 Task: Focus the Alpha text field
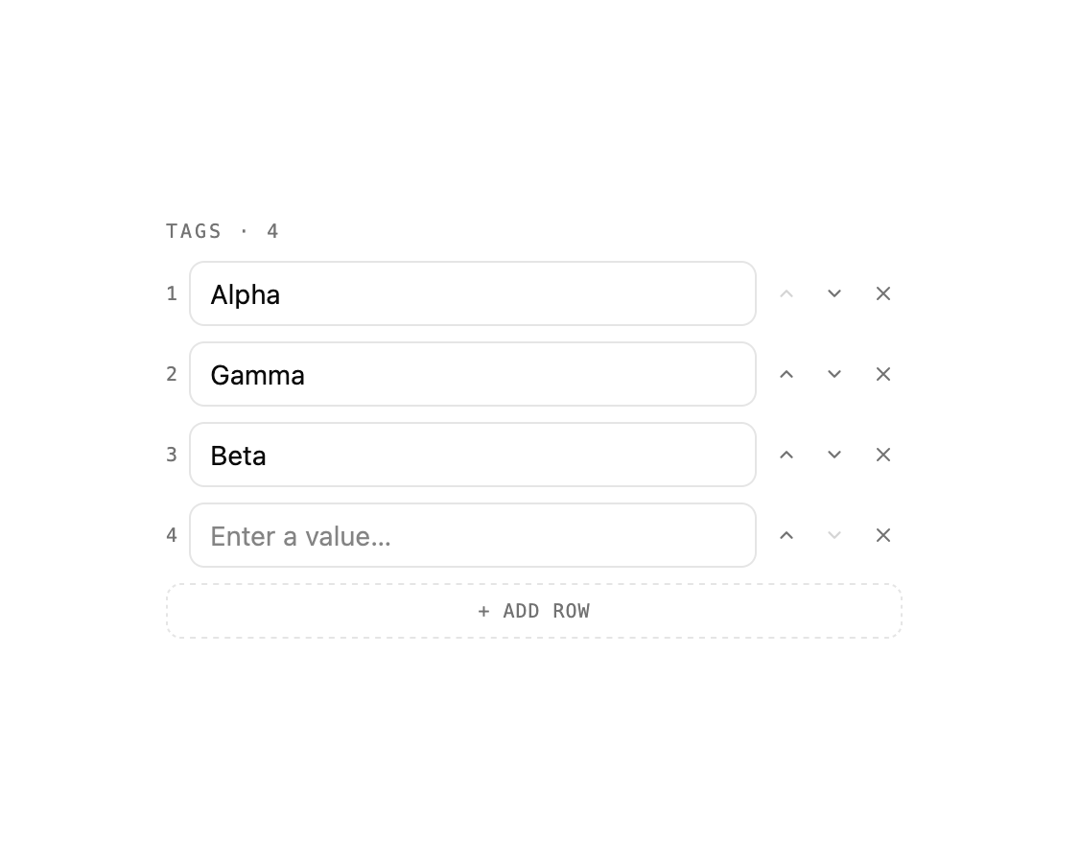coord(472,294)
